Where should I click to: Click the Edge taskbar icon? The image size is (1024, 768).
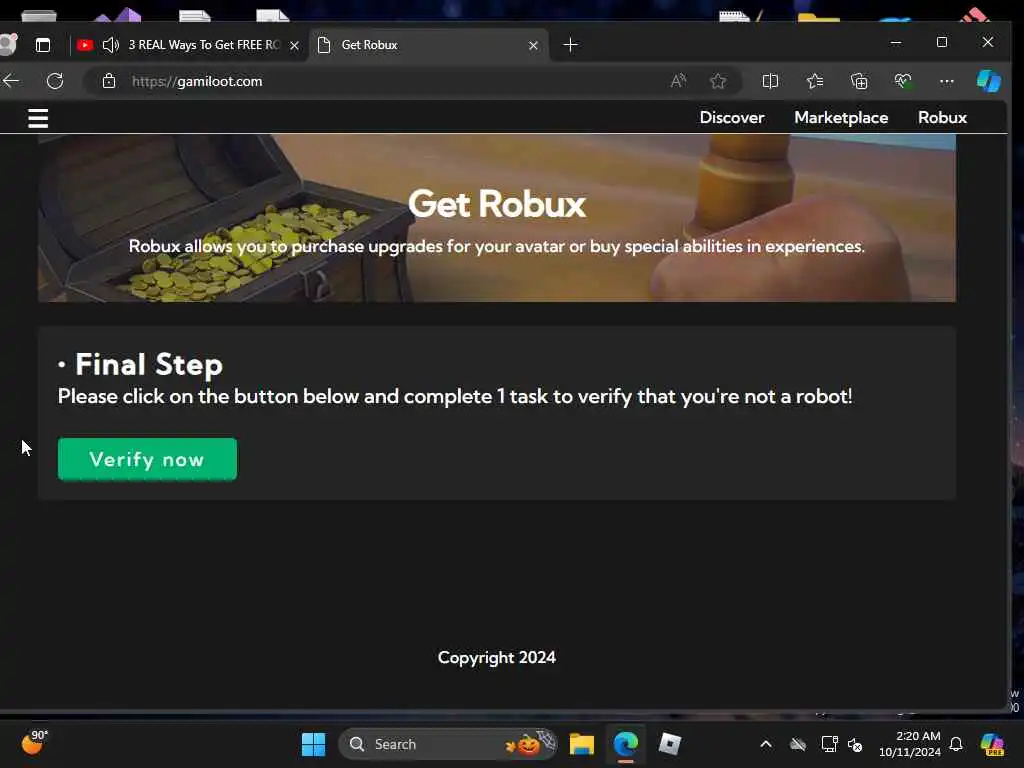626,744
